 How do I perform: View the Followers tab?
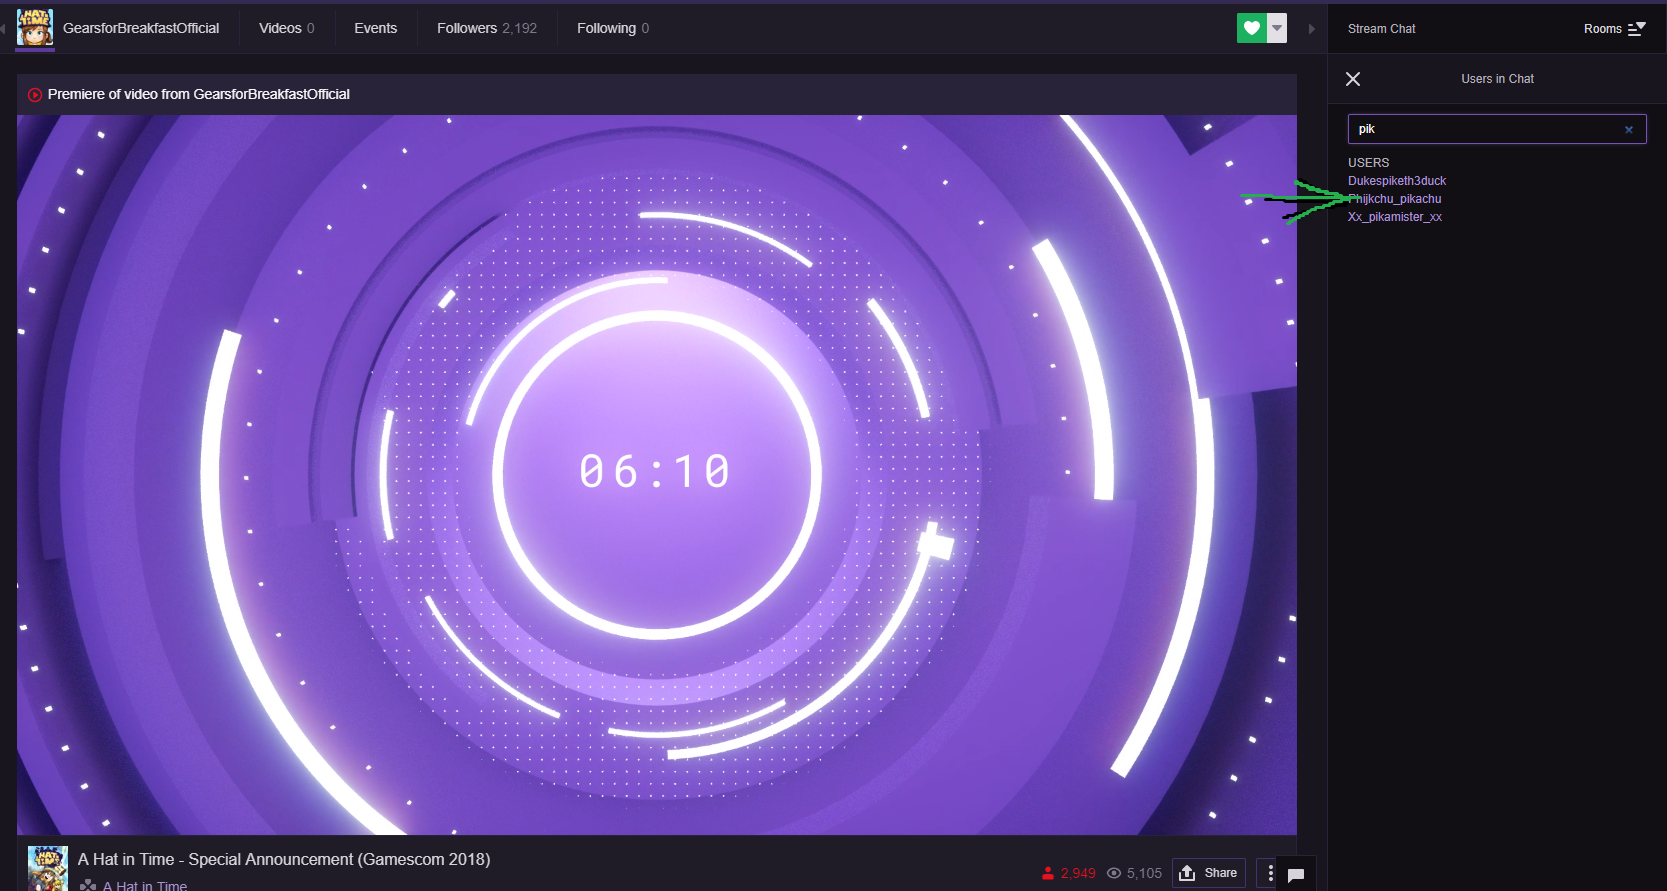coord(487,28)
